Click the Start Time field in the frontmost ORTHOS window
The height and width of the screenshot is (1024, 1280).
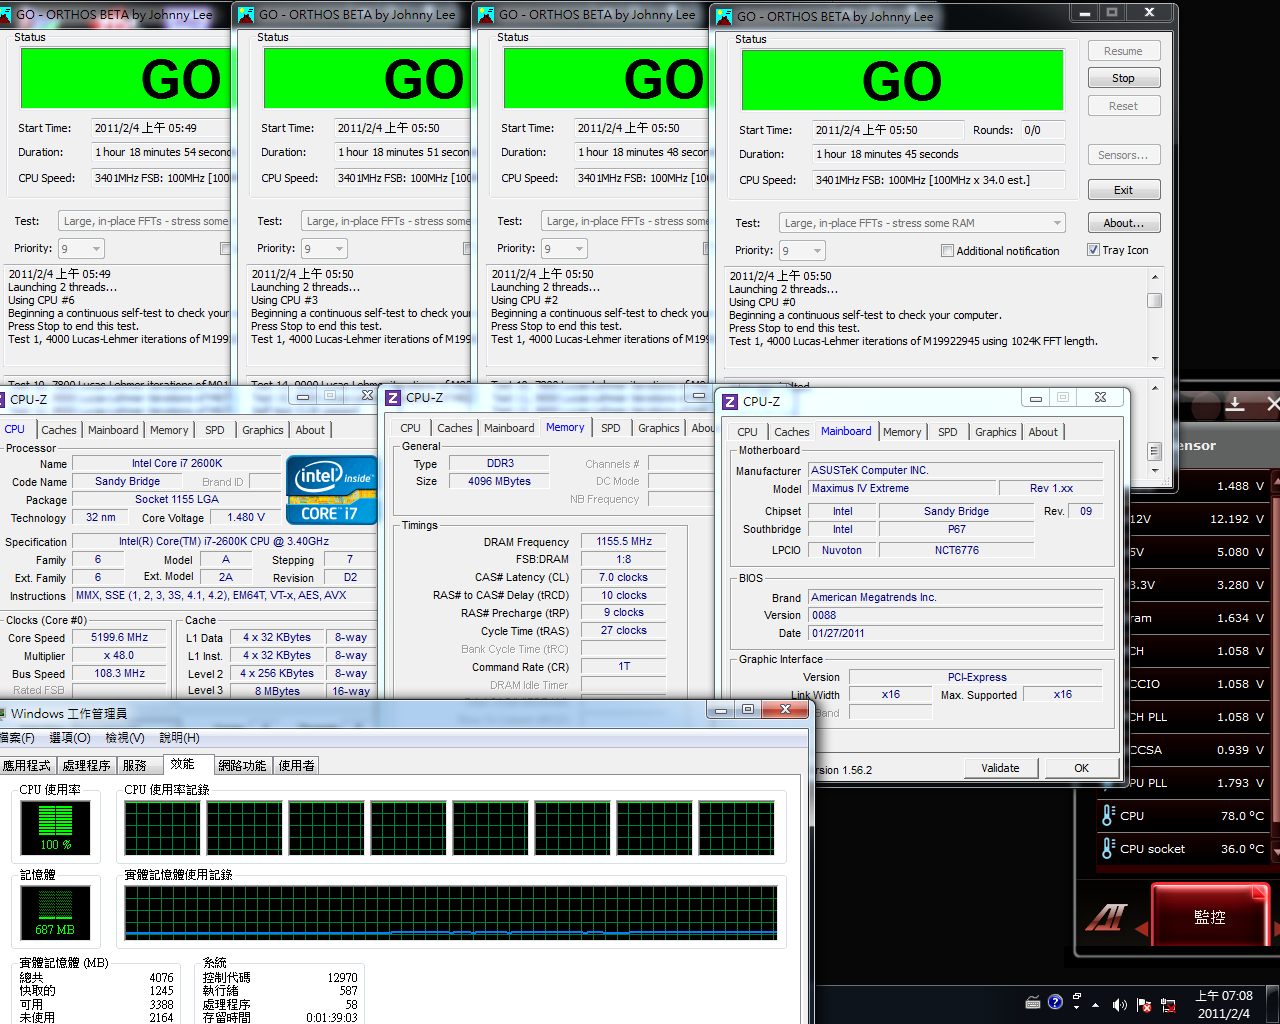(x=888, y=130)
